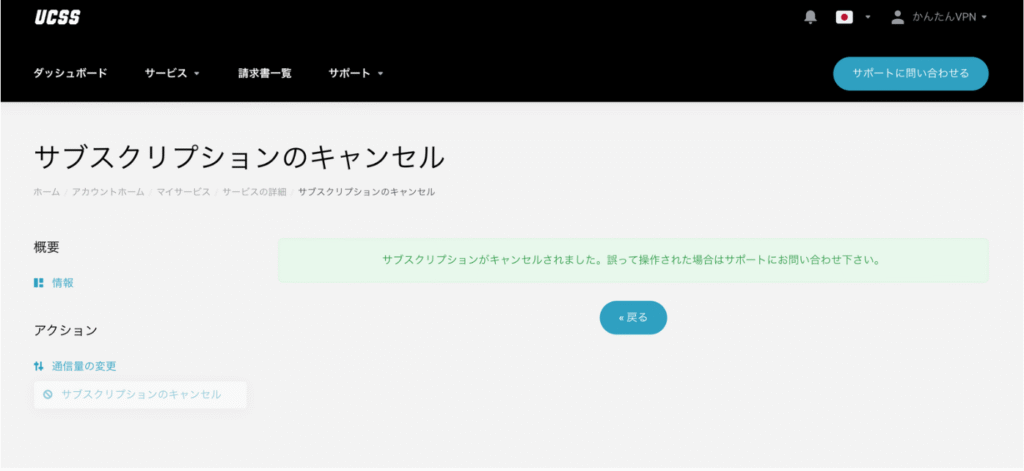Expand the サポート menu dropdown
This screenshot has width=1024, height=471.
(355, 73)
